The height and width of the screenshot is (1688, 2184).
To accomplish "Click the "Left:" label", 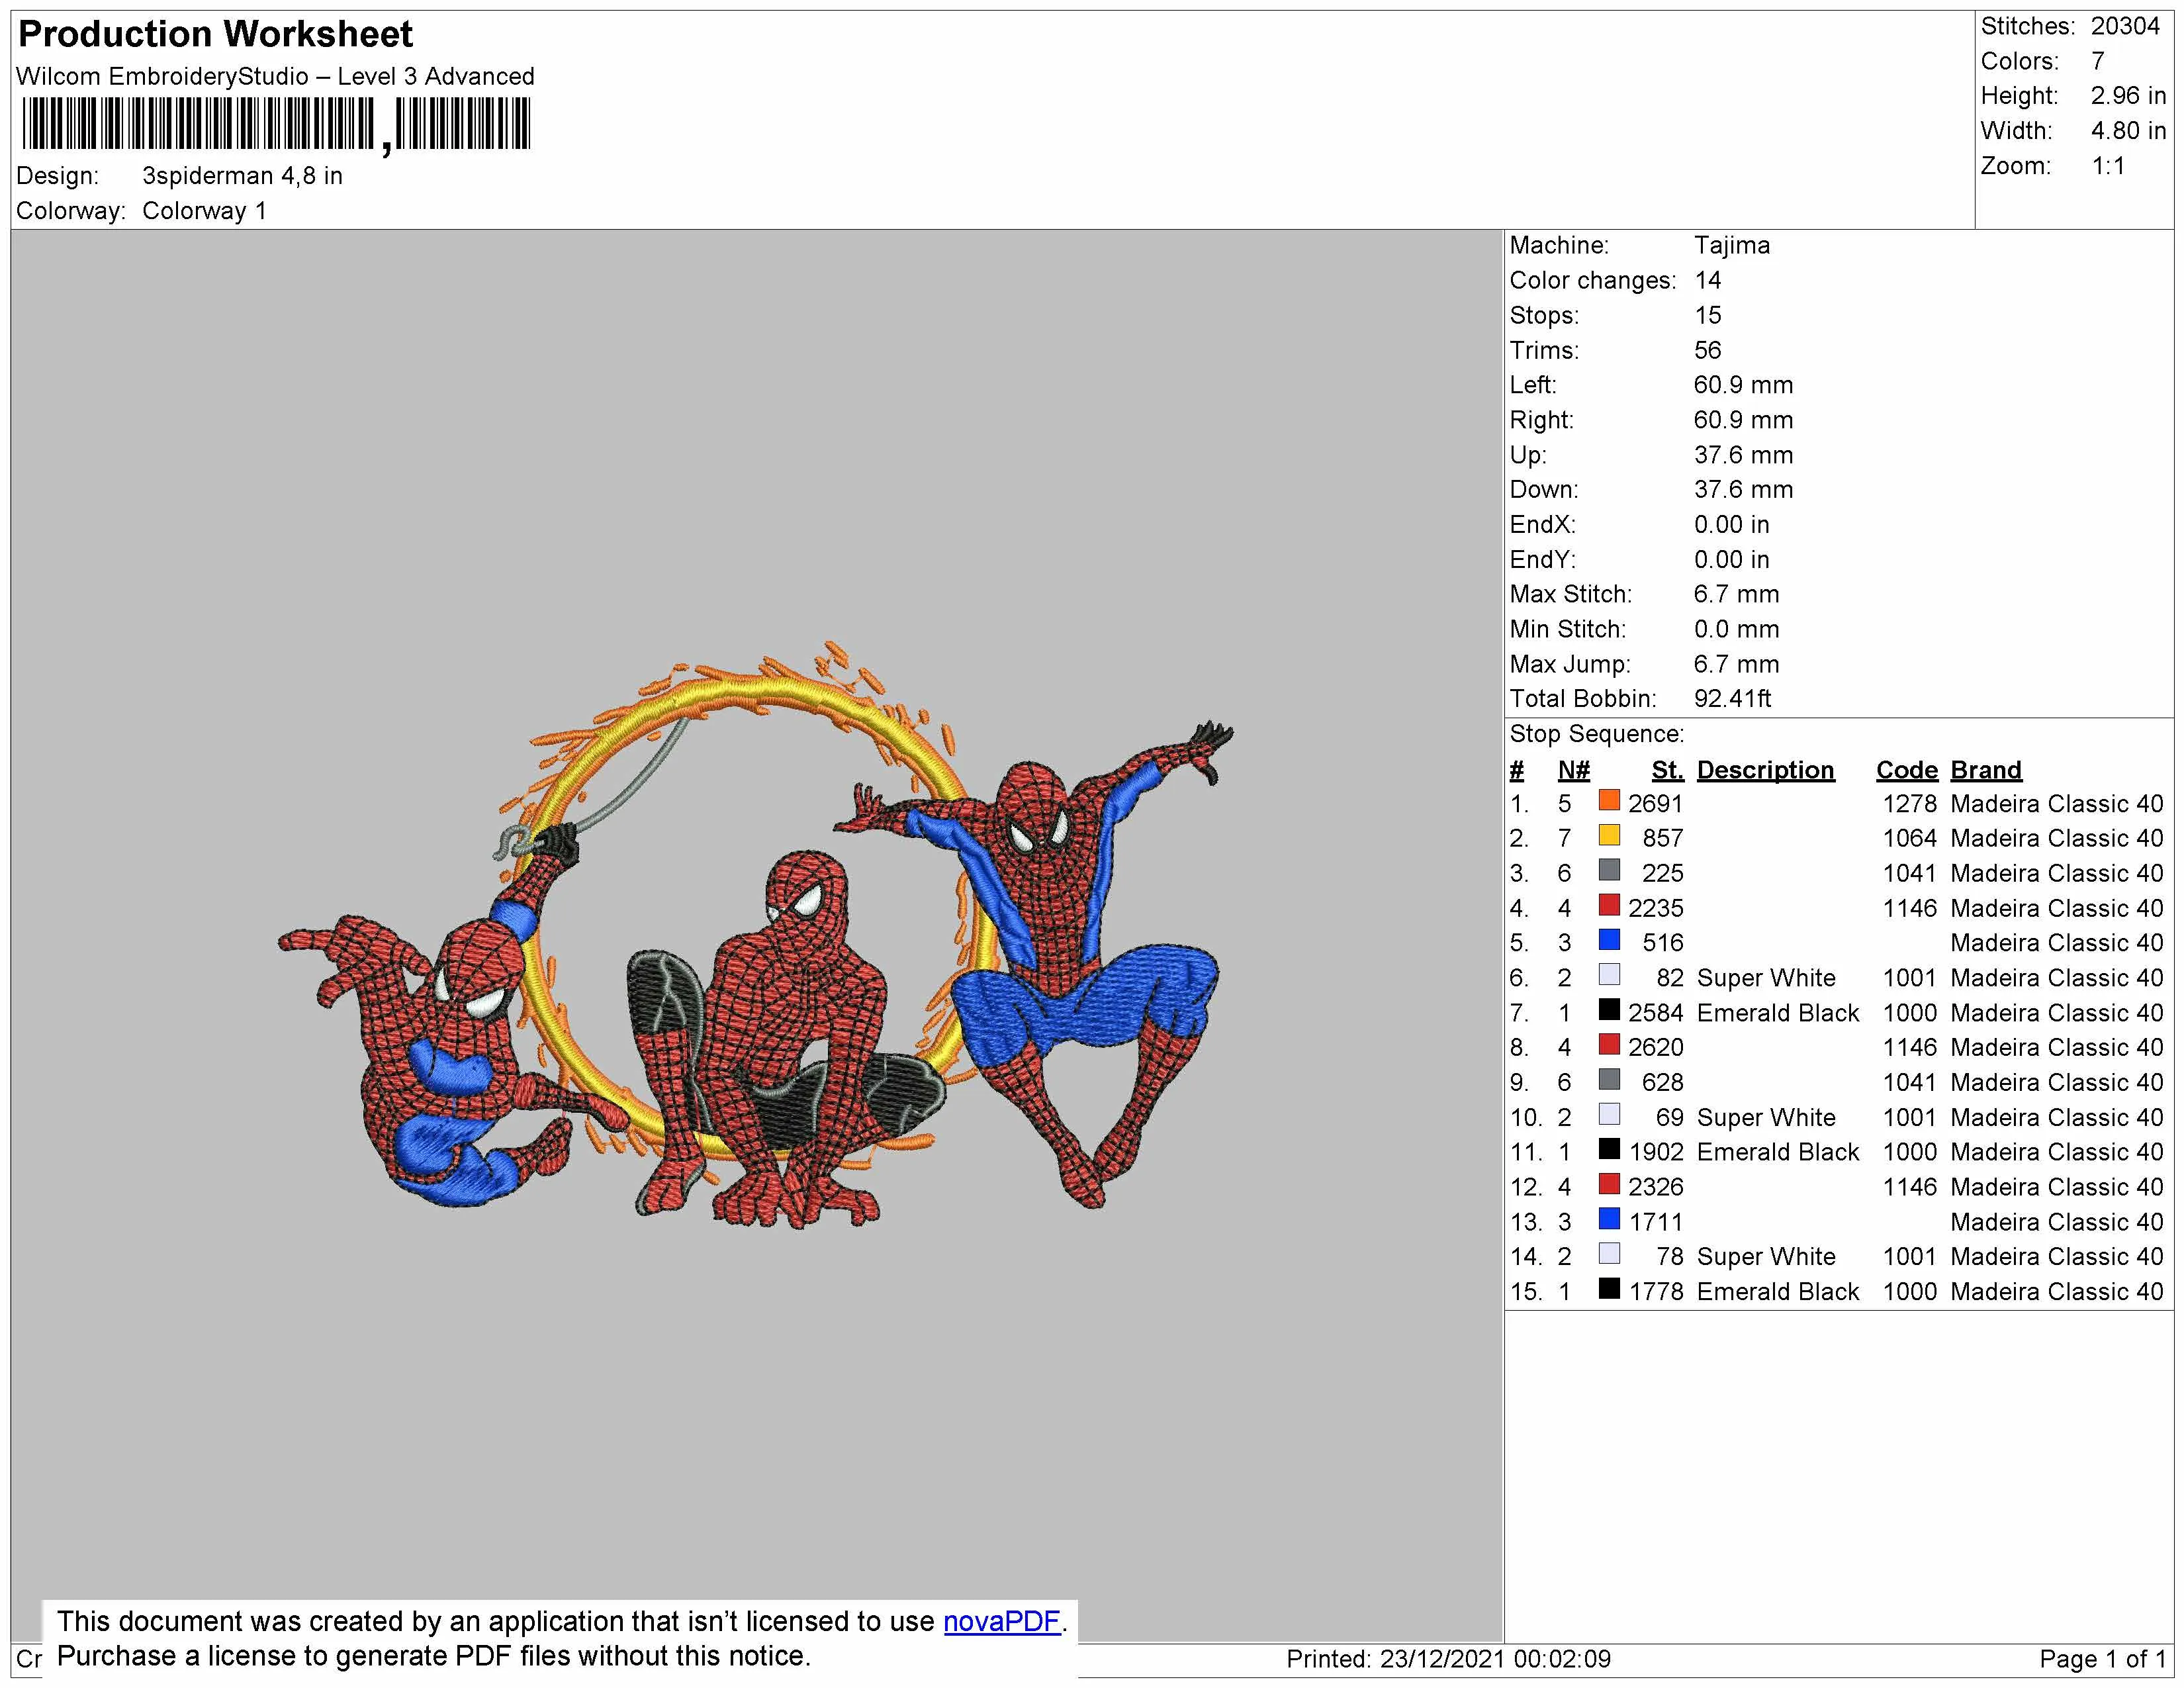I will (x=1532, y=385).
